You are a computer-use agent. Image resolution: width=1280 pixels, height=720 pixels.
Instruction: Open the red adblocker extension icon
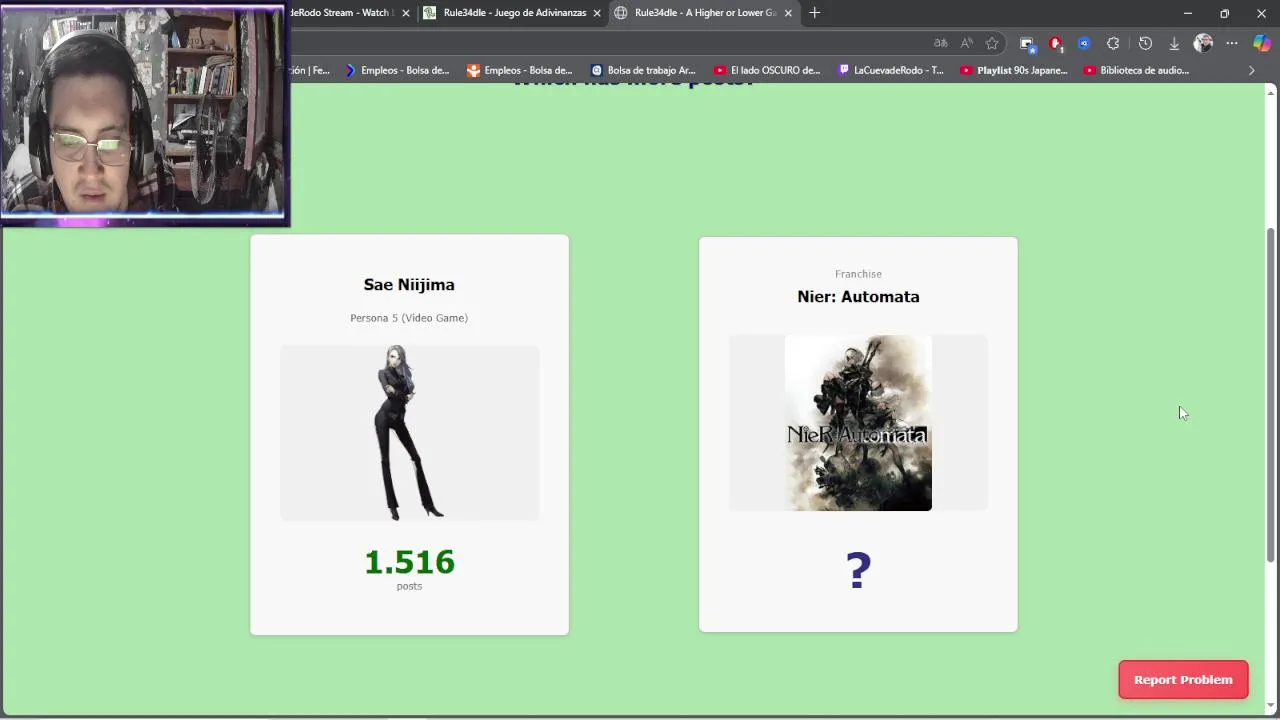pyautogui.click(x=1056, y=43)
